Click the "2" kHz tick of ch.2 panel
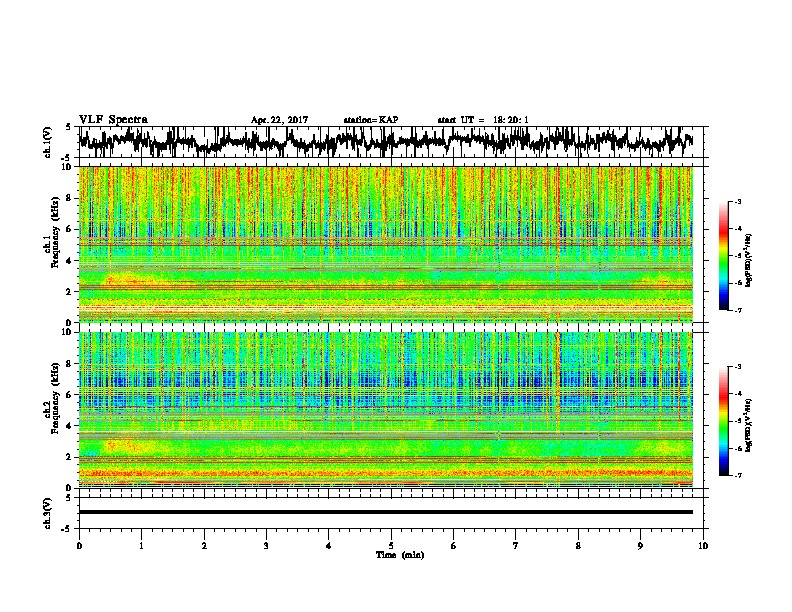This screenshot has height=612, width=792. pyautogui.click(x=69, y=457)
